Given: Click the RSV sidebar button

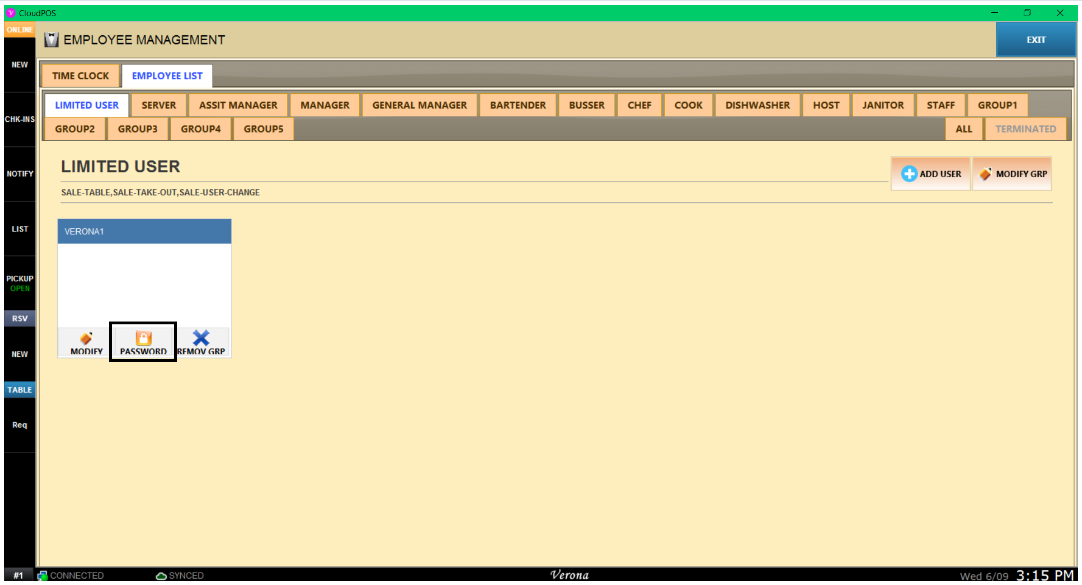Looking at the screenshot, I should point(19,319).
